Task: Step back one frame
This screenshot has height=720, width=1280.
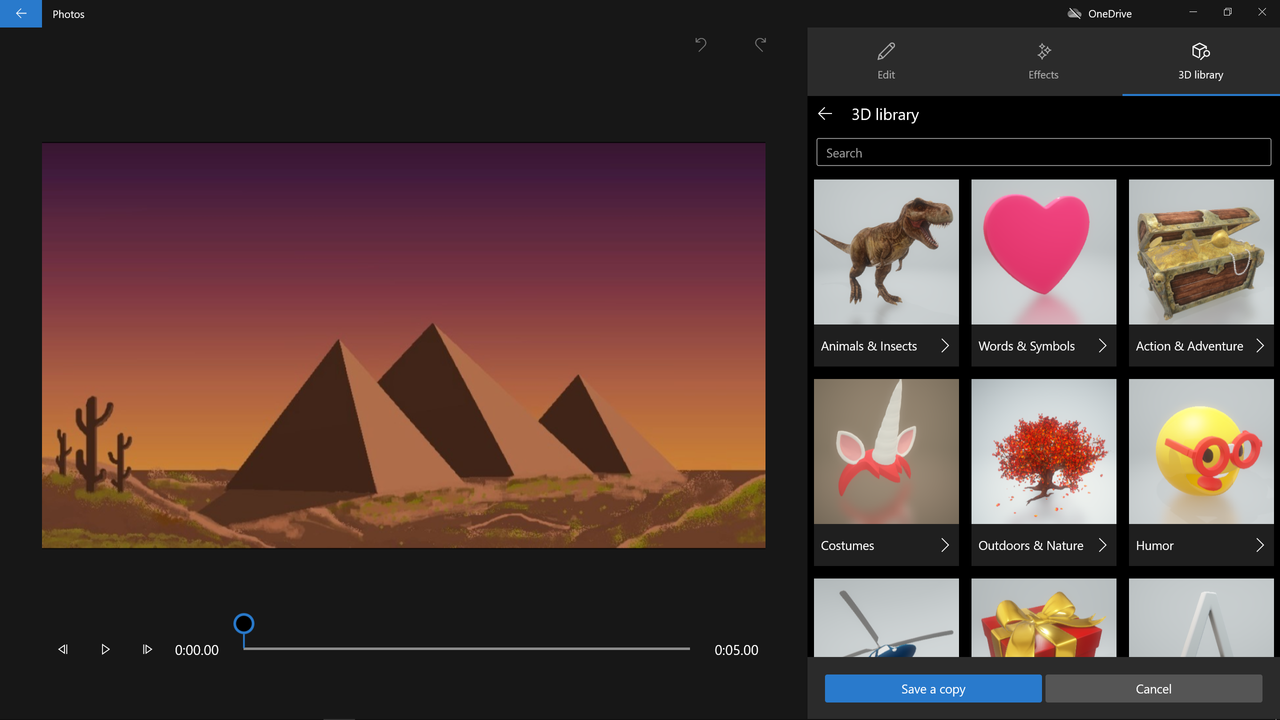Action: point(63,650)
